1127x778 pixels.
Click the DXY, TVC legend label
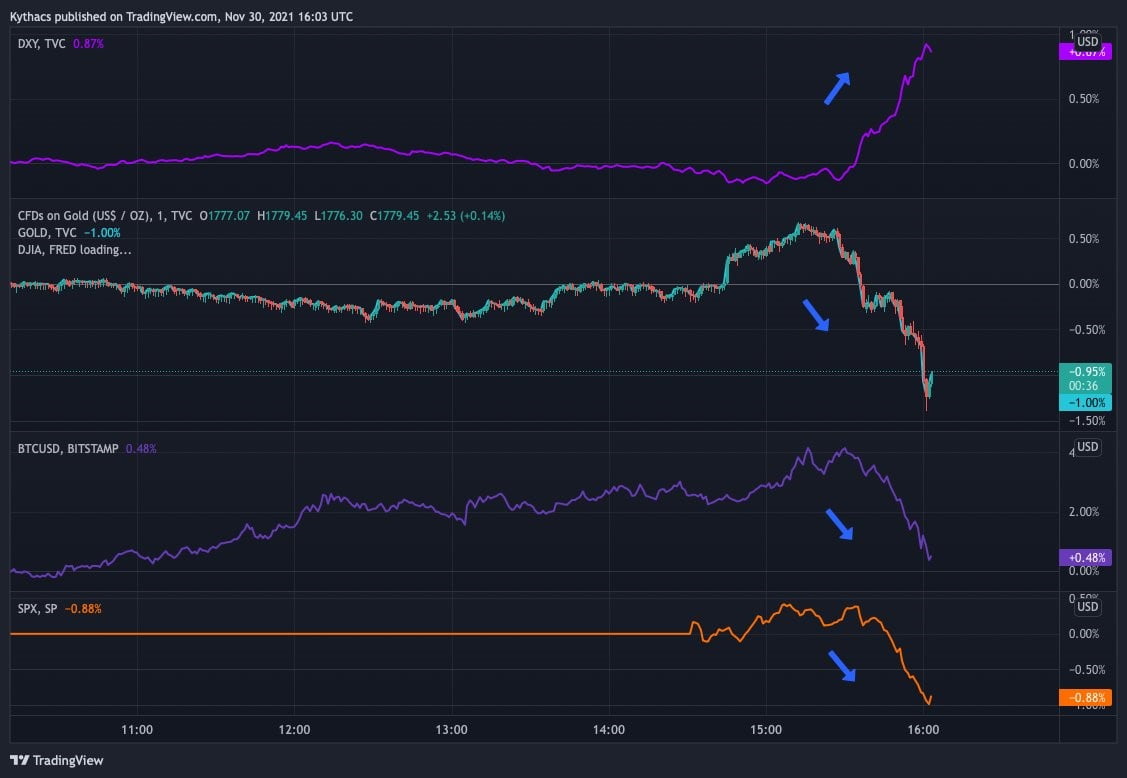tap(42, 44)
